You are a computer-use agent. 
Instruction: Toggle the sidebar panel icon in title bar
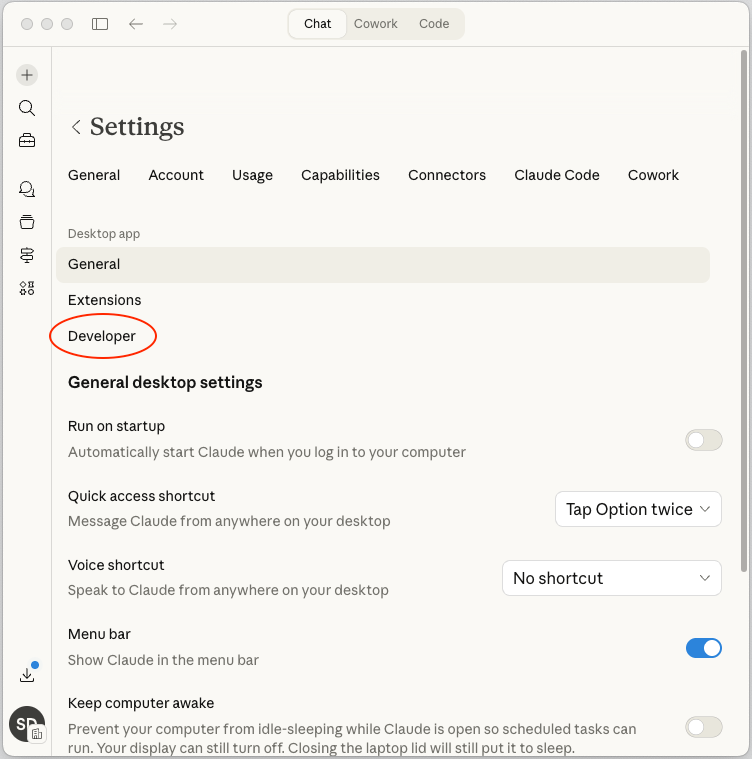point(100,24)
